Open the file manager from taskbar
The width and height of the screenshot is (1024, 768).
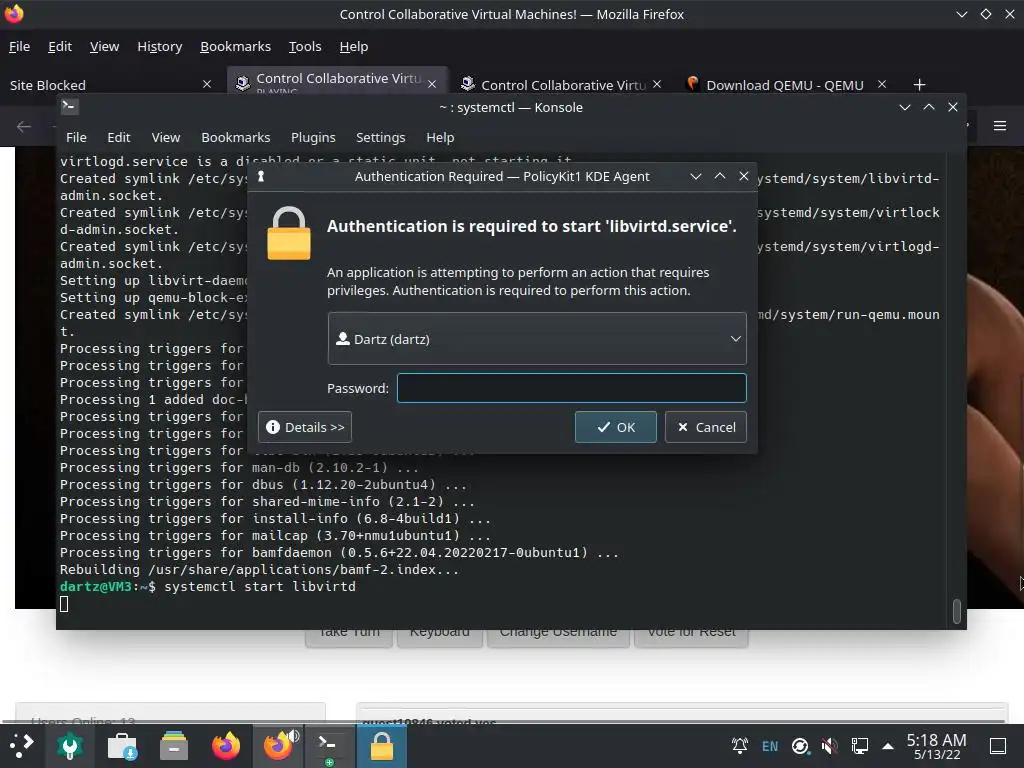click(x=174, y=746)
